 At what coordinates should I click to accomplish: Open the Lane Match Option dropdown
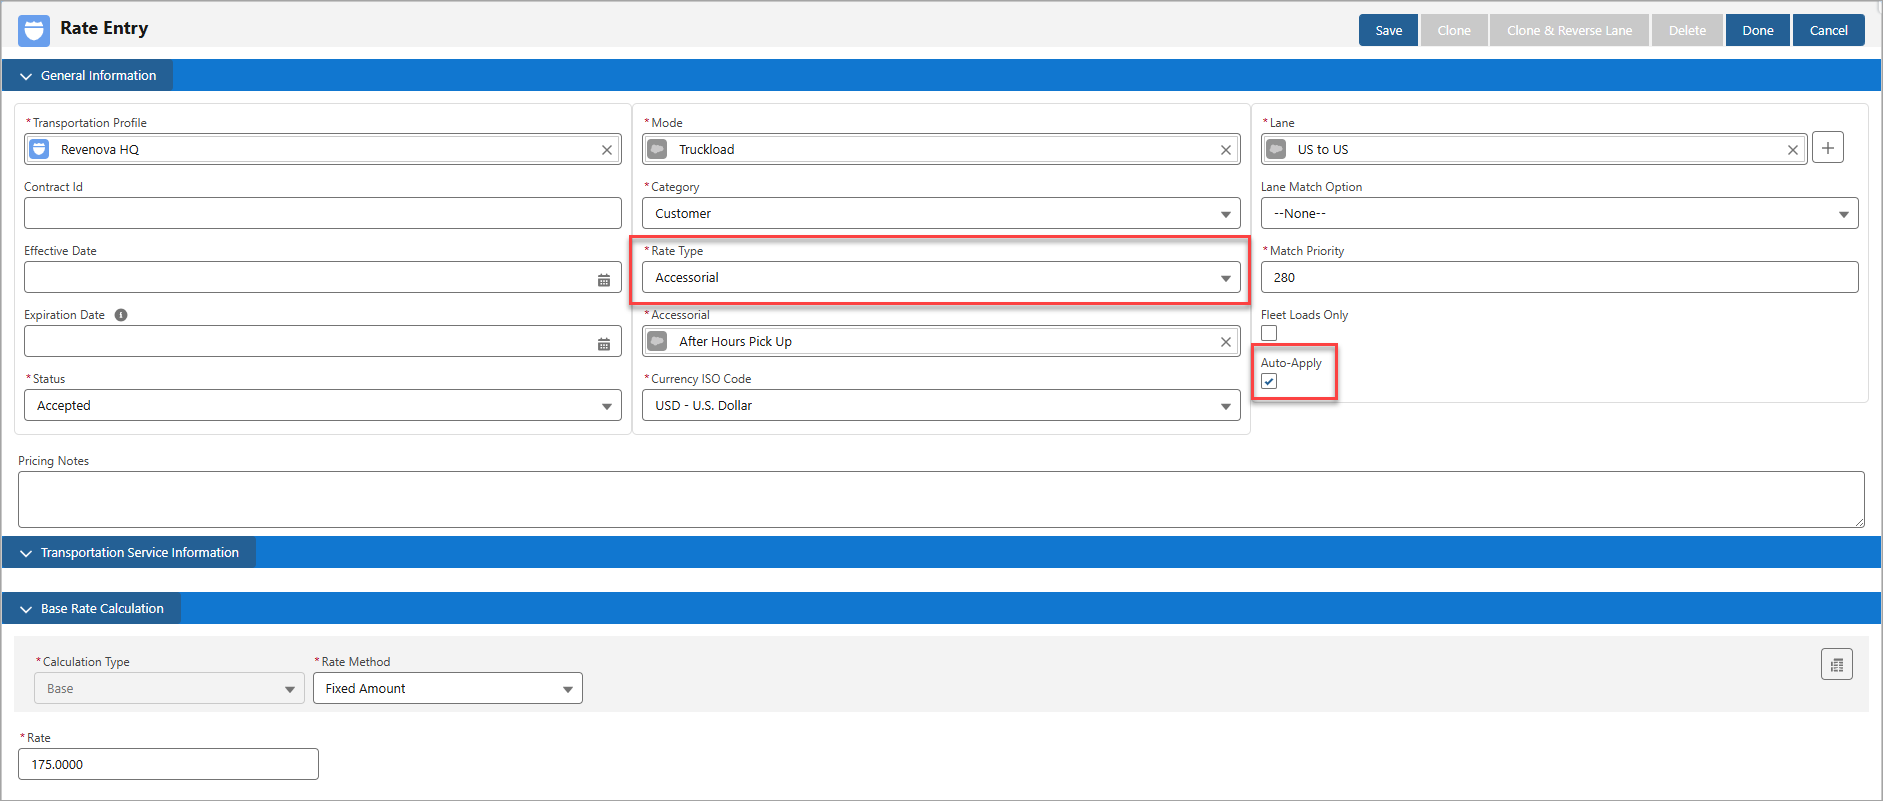coord(1559,213)
